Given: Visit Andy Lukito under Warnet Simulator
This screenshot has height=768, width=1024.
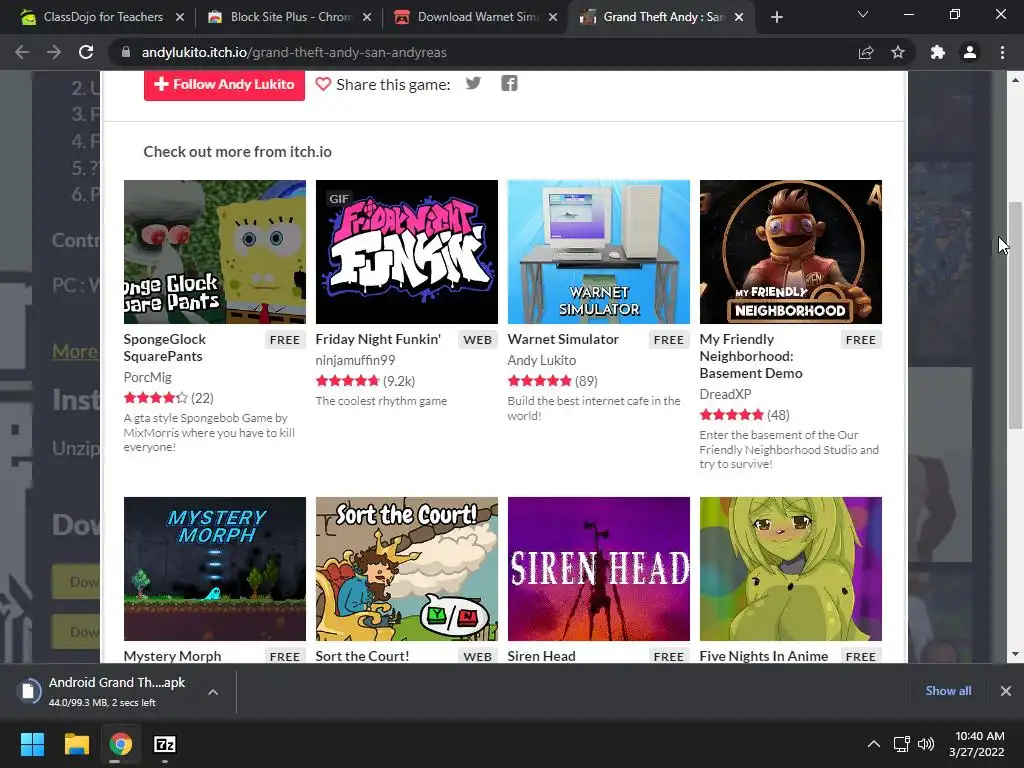Looking at the screenshot, I should pyautogui.click(x=541, y=360).
